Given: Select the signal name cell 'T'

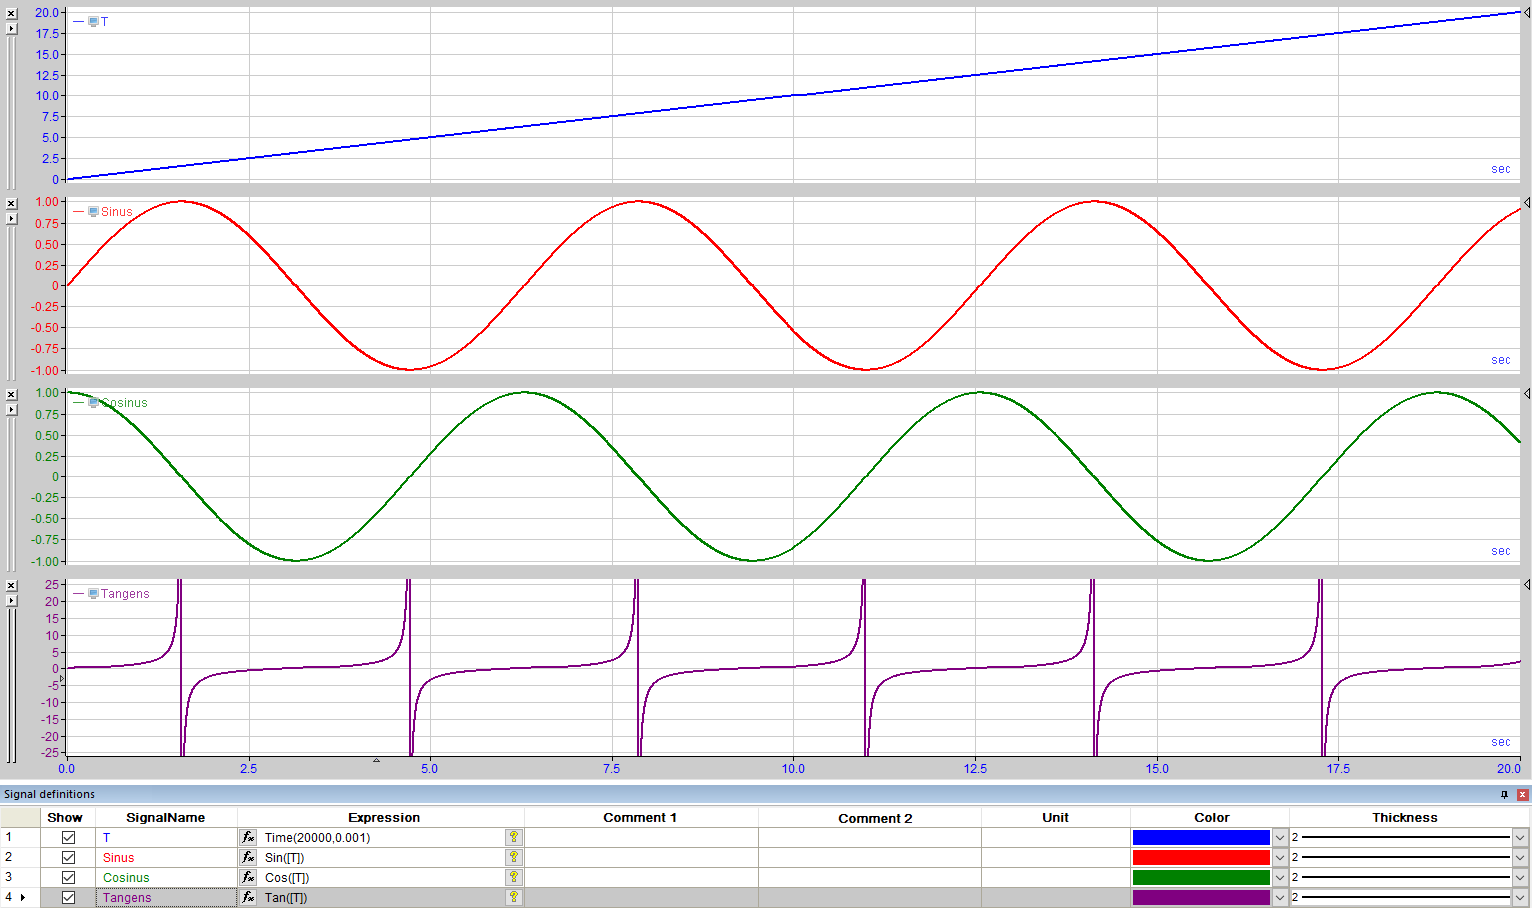Looking at the screenshot, I should click(166, 837).
